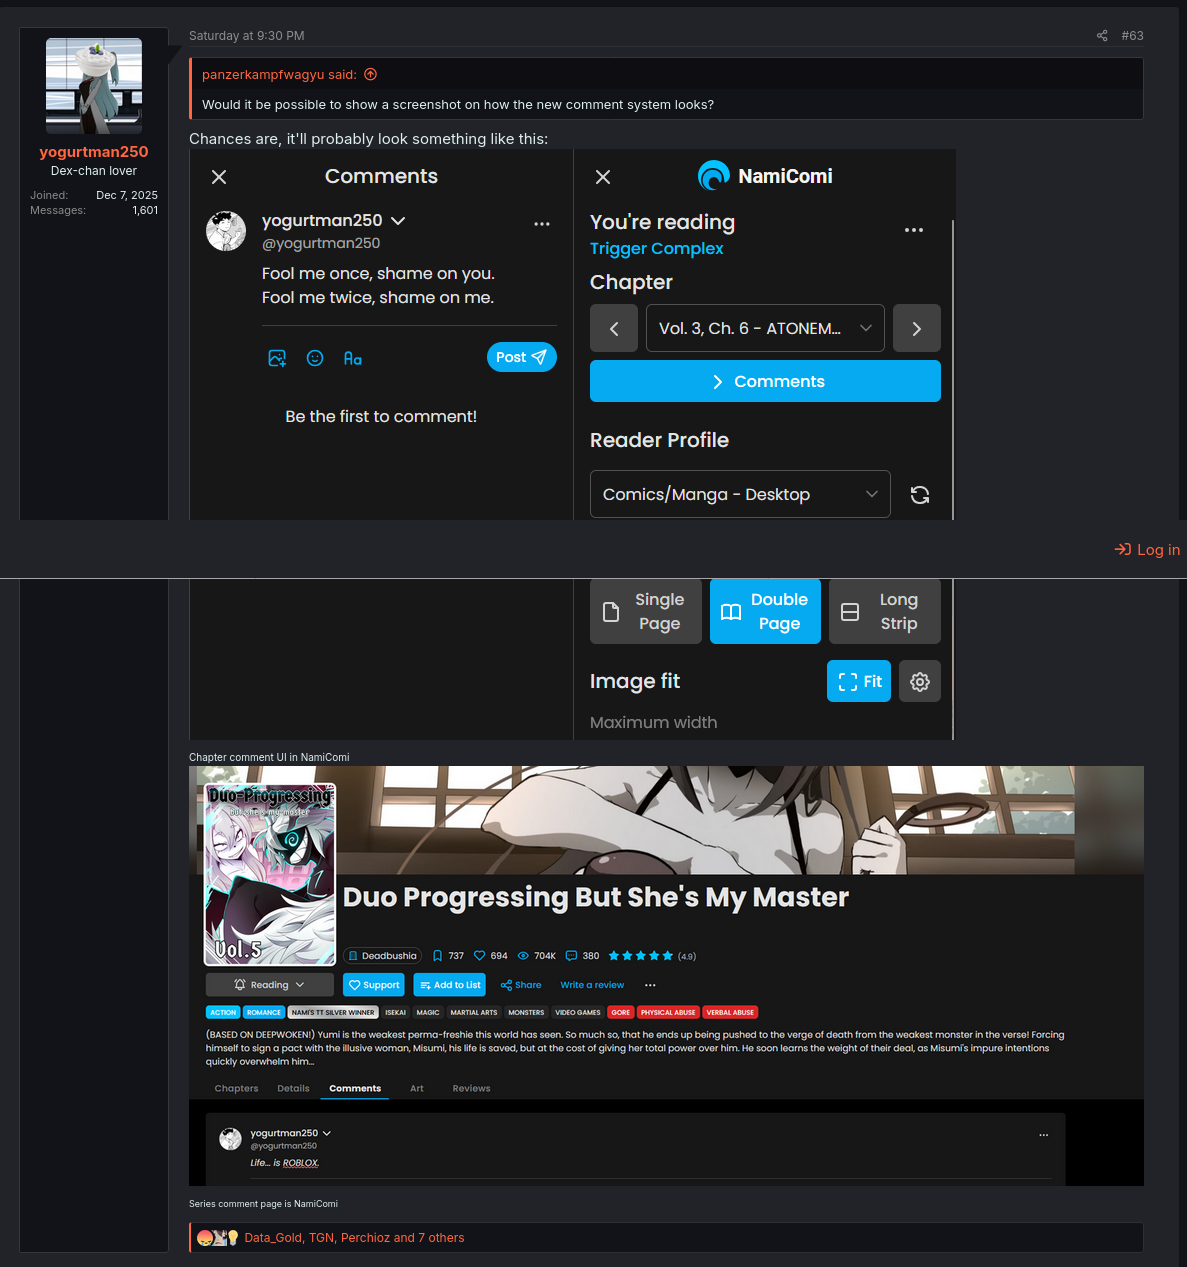Screen dimensions: 1187x1267
Task: Switch to the Reviews tab
Action: (471, 1088)
